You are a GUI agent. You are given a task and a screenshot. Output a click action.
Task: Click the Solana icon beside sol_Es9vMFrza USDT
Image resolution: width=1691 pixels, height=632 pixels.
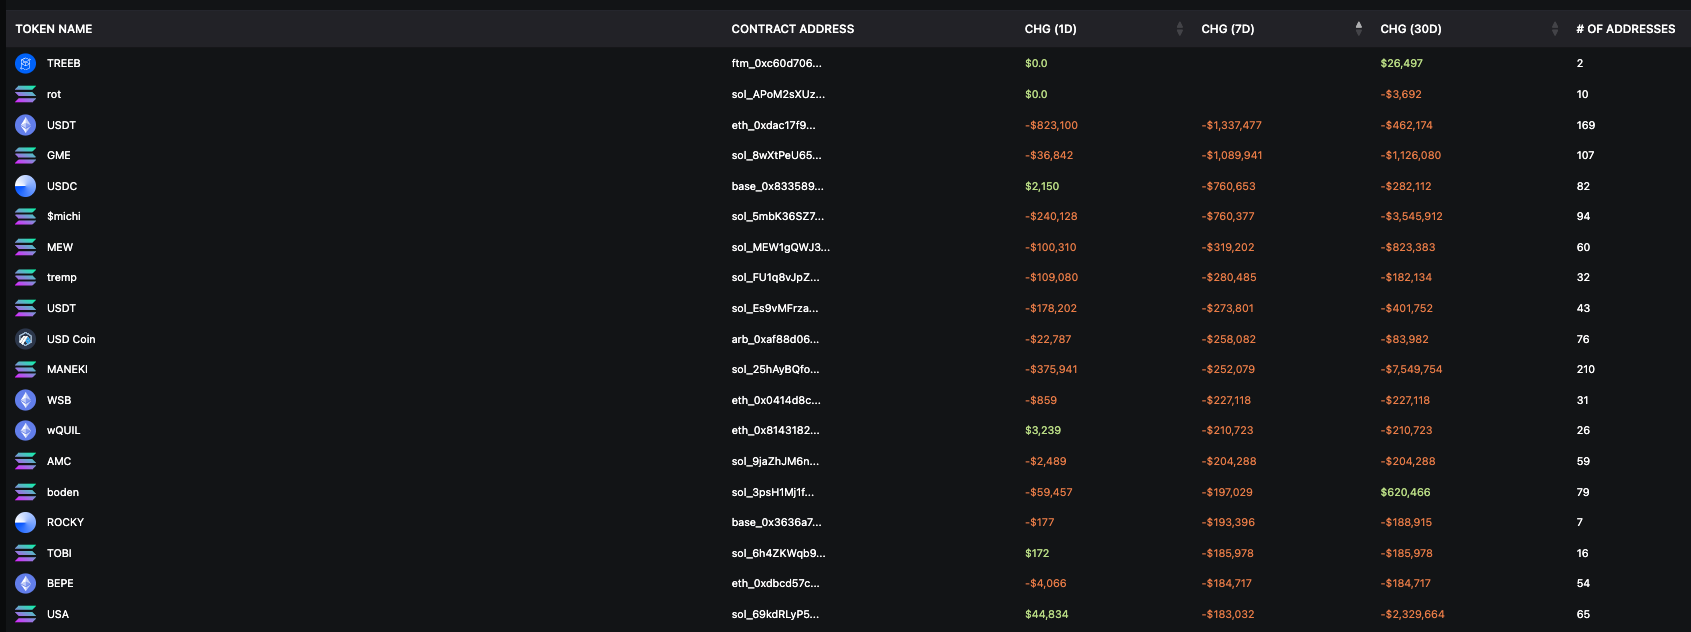pos(26,308)
